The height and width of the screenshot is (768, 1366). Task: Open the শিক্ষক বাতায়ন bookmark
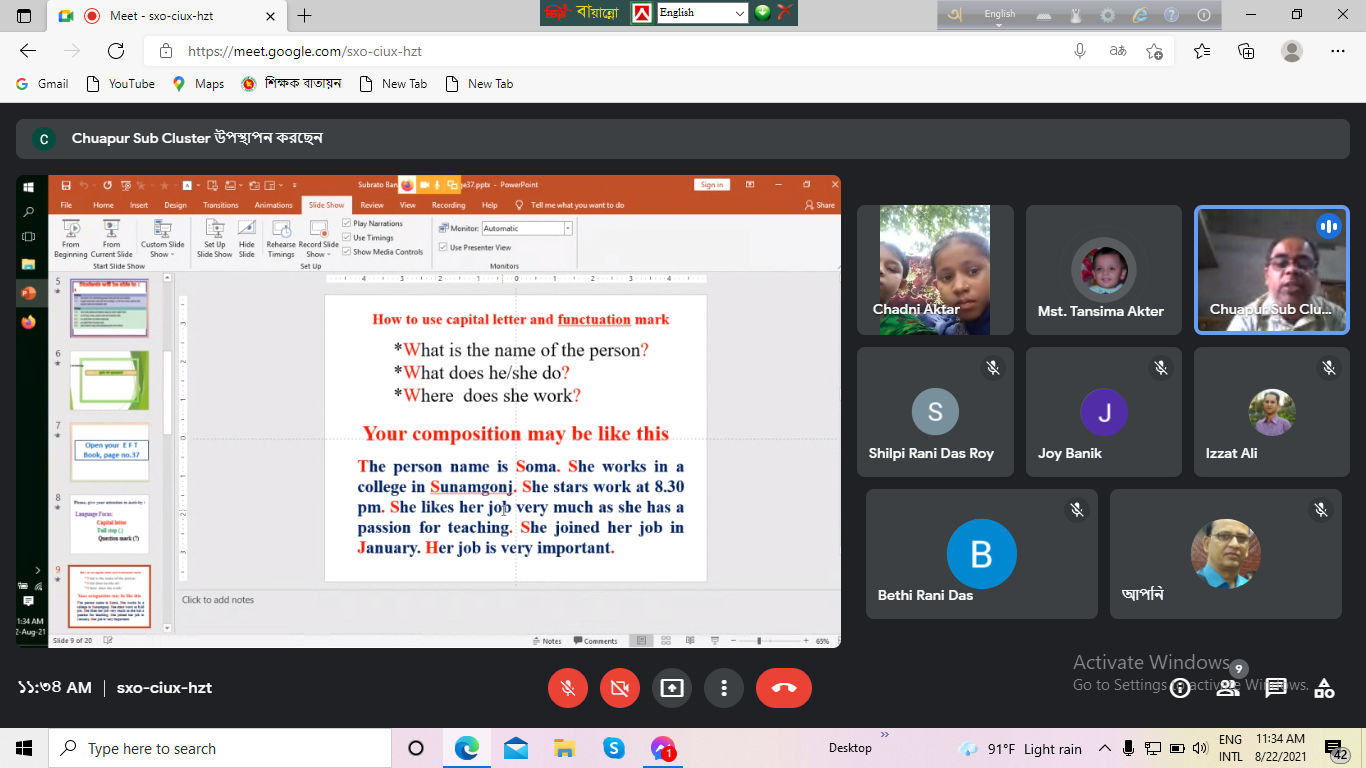pos(292,84)
